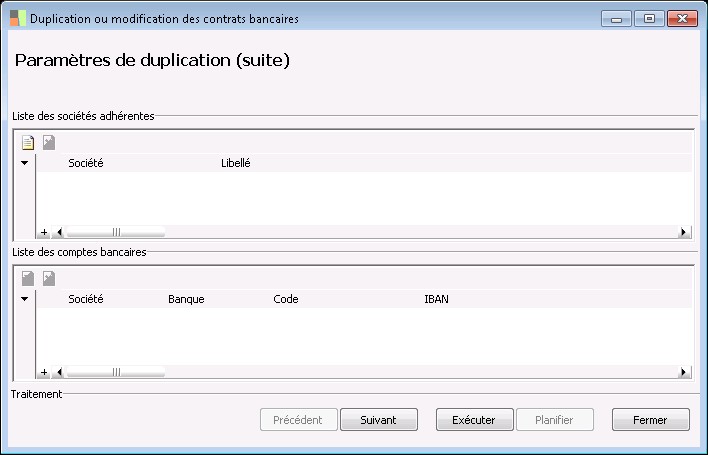Image resolution: width=708 pixels, height=455 pixels.
Task: Maximize the Duplication window
Action: pyautogui.click(x=649, y=19)
